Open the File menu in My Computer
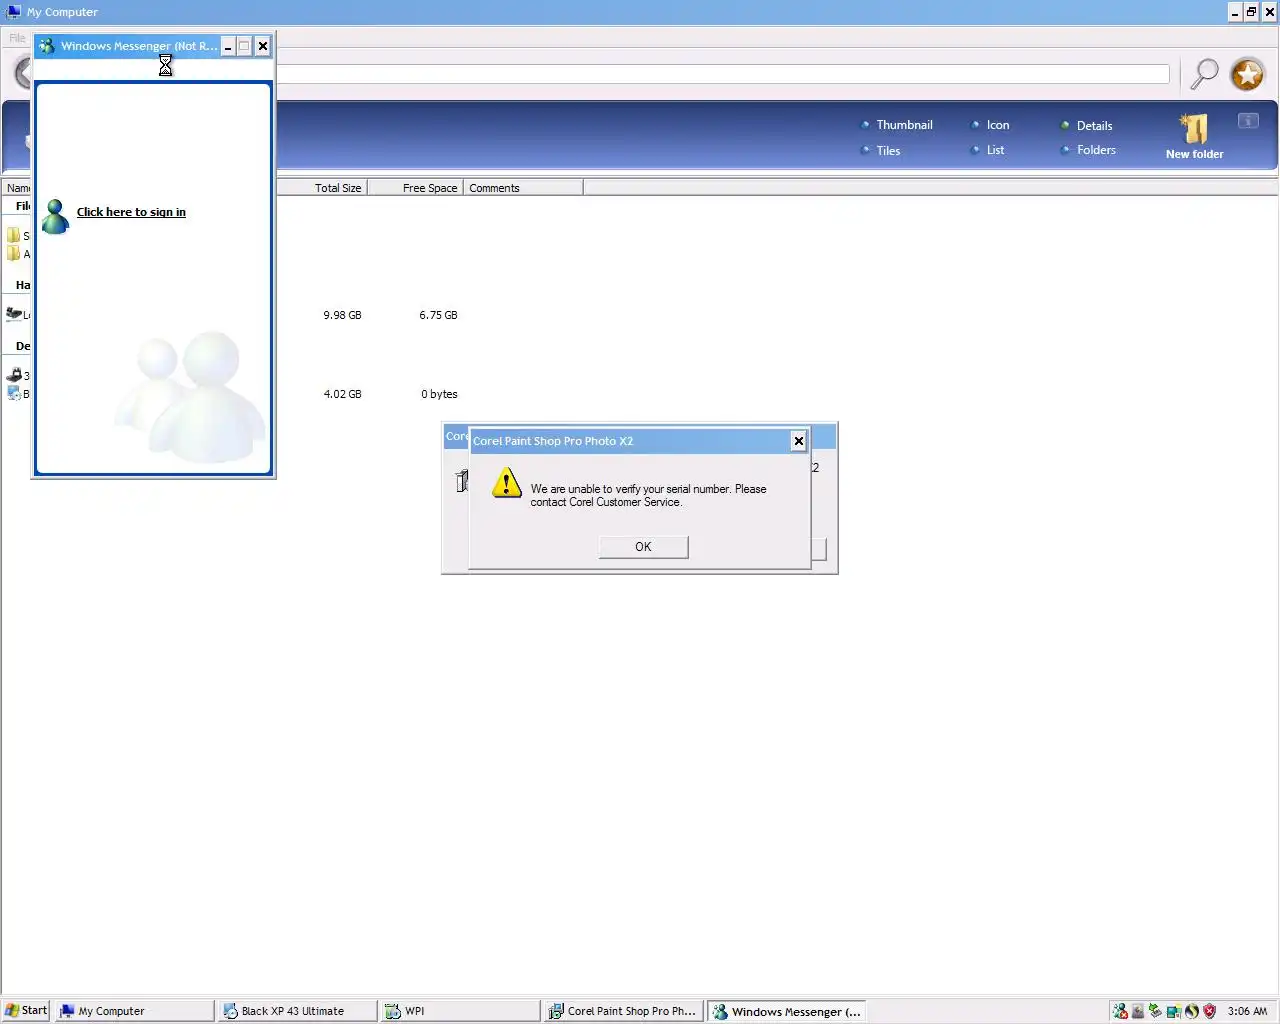1280x1024 pixels. (x=17, y=38)
